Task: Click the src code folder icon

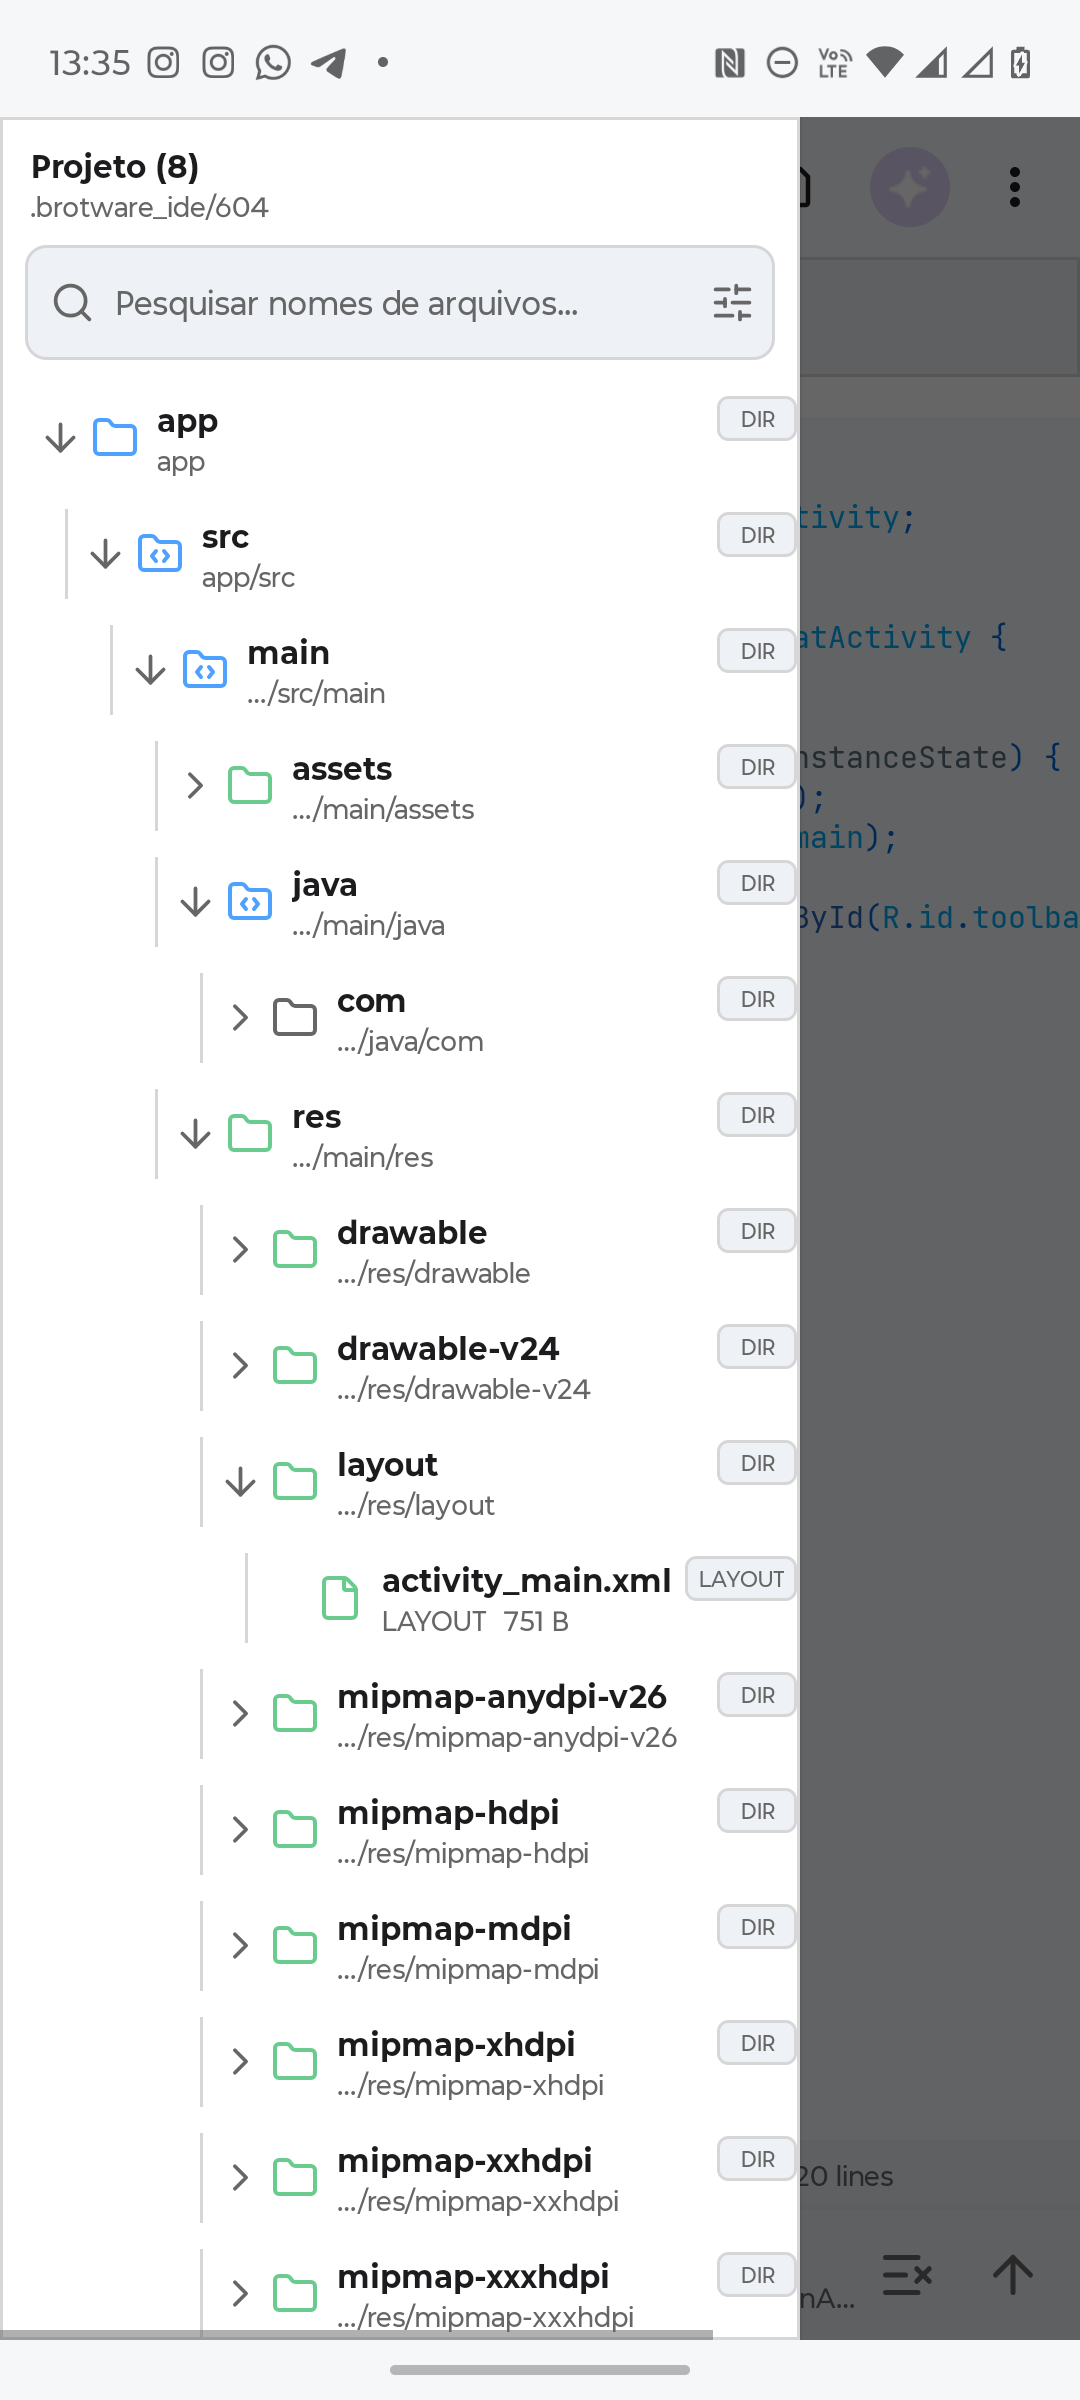Action: tap(160, 553)
